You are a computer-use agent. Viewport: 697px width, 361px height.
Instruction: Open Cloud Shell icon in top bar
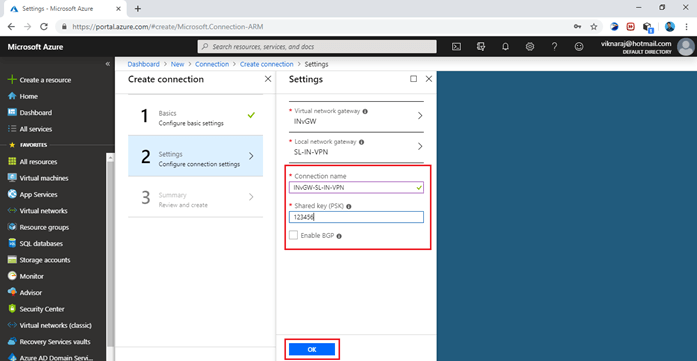click(x=457, y=47)
